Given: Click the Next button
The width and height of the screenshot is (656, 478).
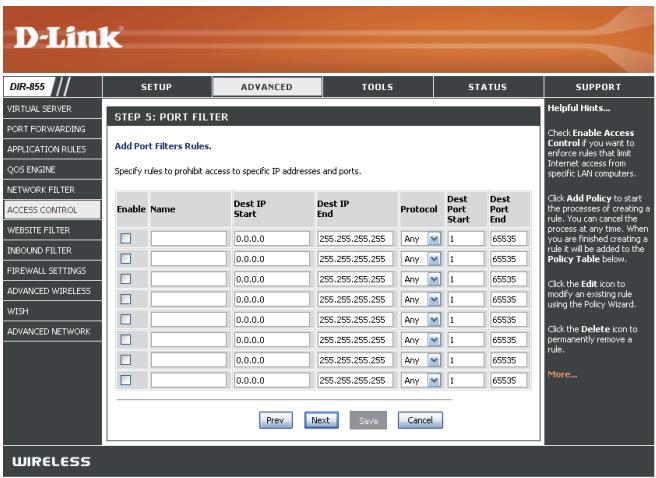Looking at the screenshot, I should coord(321,420).
